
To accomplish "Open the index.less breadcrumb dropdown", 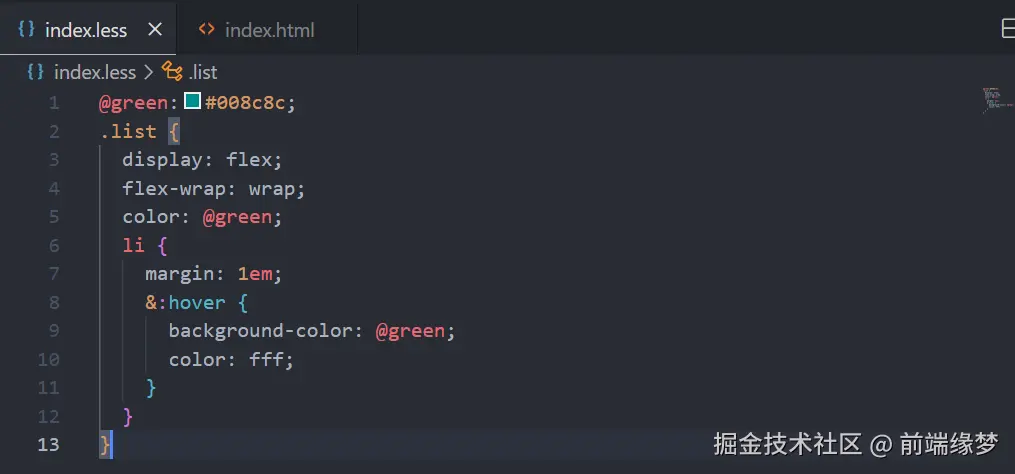I will click(94, 72).
